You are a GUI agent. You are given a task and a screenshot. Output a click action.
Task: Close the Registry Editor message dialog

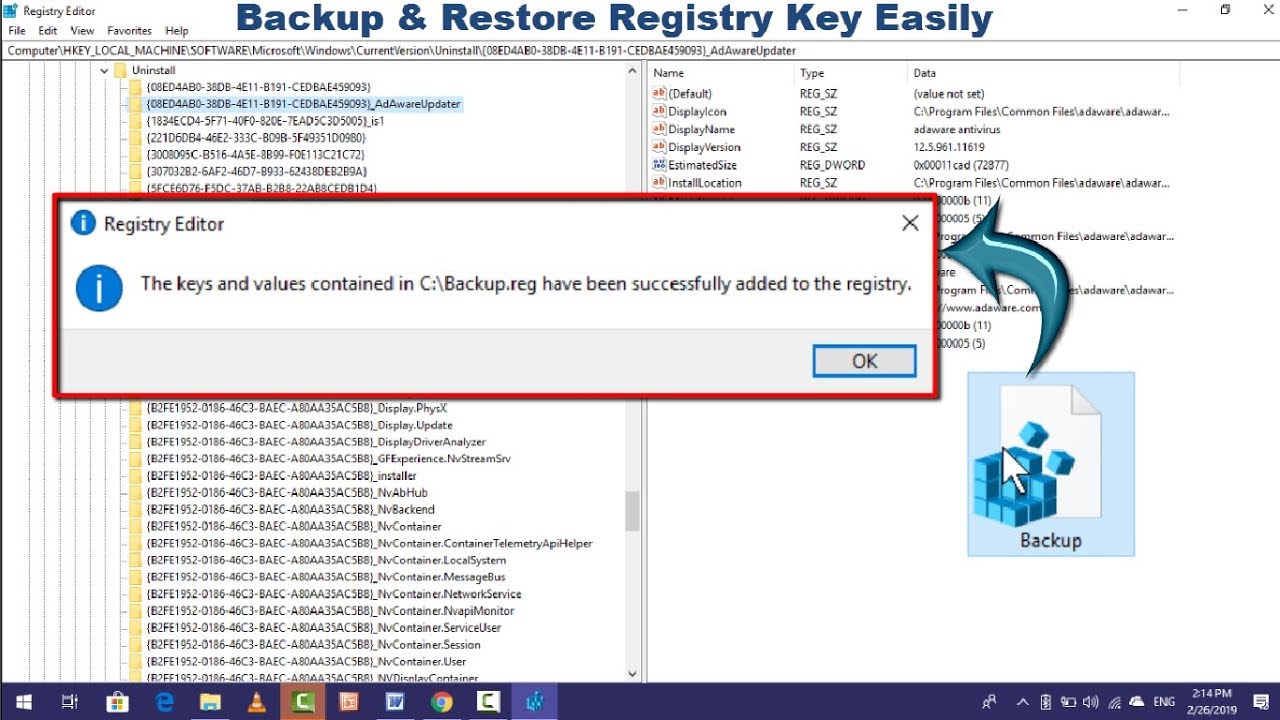(x=910, y=223)
